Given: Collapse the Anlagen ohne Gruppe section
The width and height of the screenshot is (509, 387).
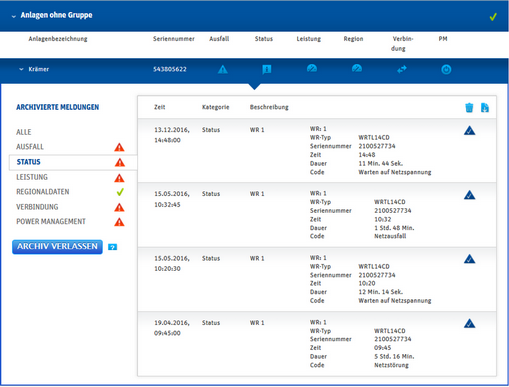Looking at the screenshot, I should (14, 16).
